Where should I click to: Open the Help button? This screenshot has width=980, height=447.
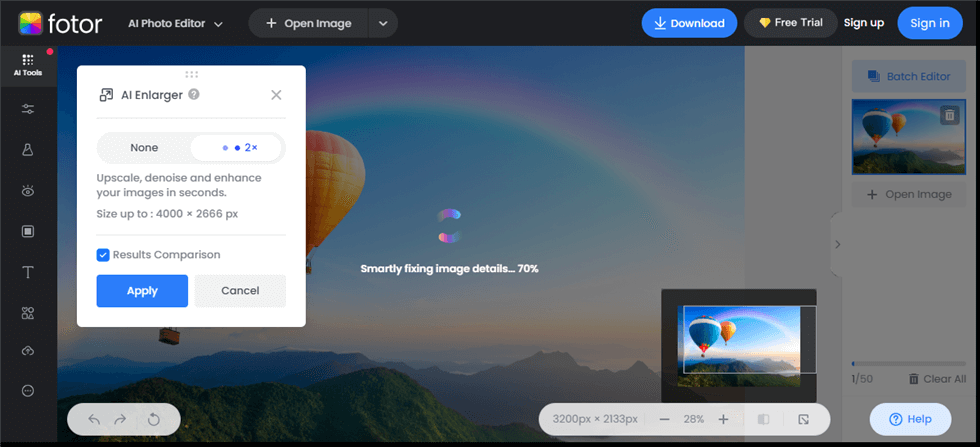coord(911,419)
